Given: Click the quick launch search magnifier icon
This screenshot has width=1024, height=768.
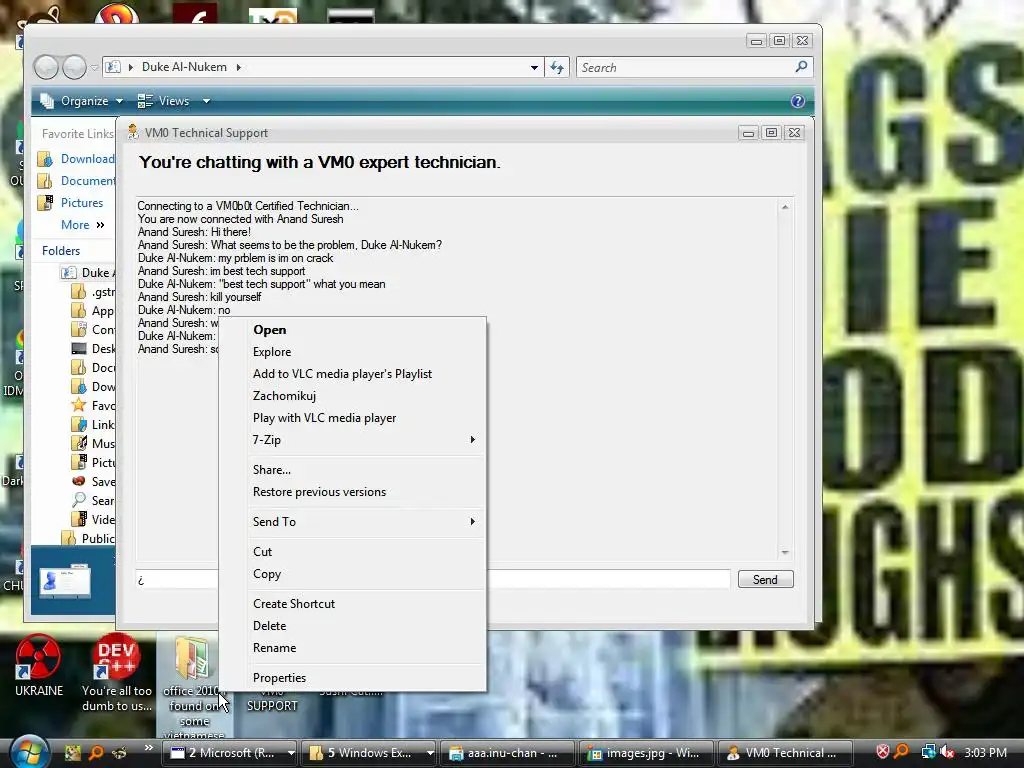Looking at the screenshot, I should pyautogui.click(x=96, y=752).
